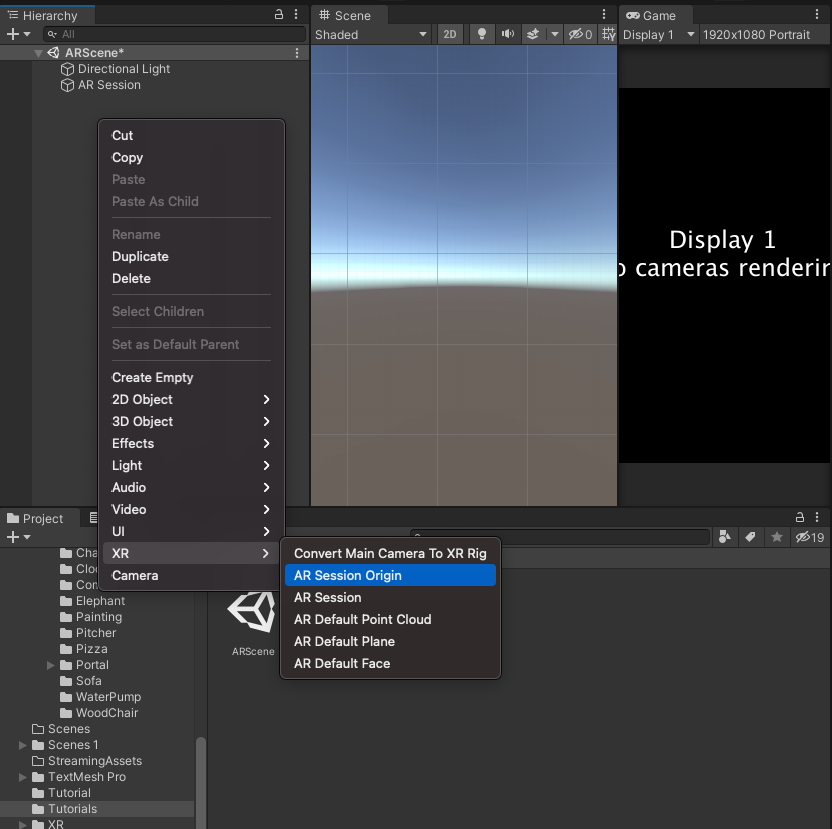Click the favorites star icon
The height and width of the screenshot is (829, 832).
click(x=777, y=537)
